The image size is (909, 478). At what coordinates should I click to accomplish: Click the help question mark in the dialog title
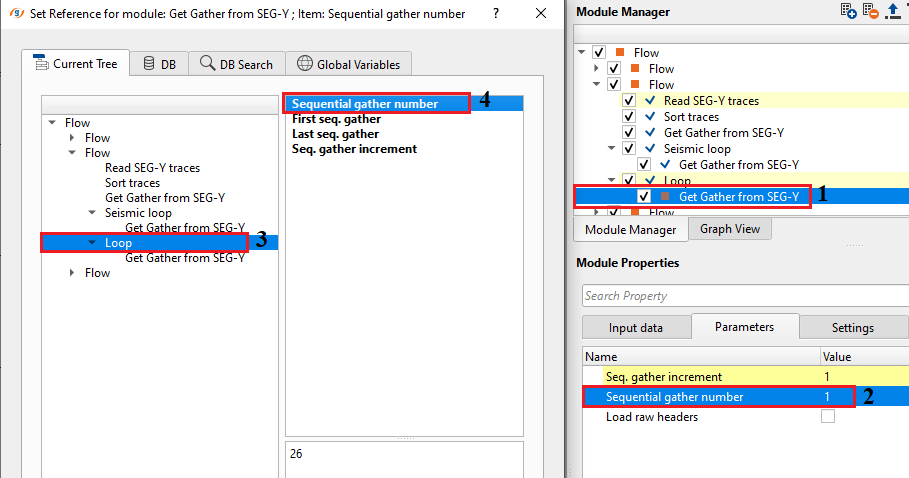click(x=496, y=13)
